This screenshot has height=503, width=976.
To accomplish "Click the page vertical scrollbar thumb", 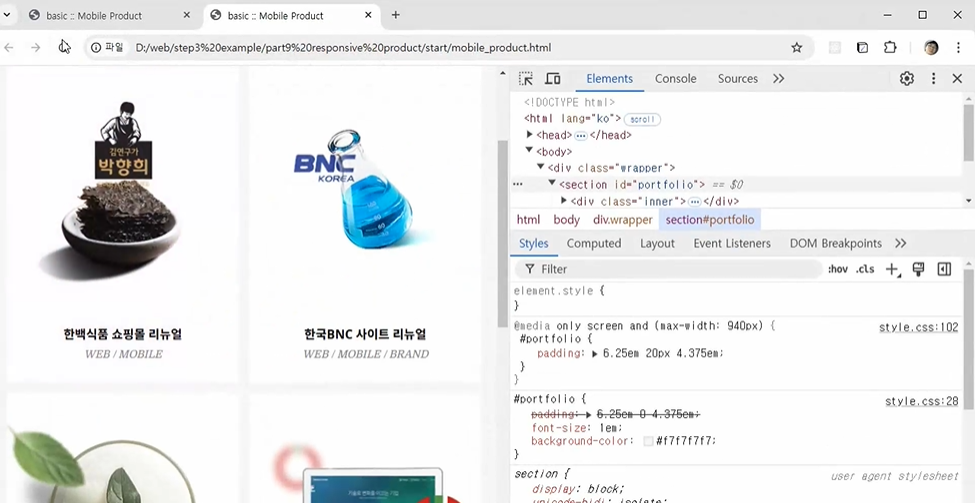I will tap(503, 233).
